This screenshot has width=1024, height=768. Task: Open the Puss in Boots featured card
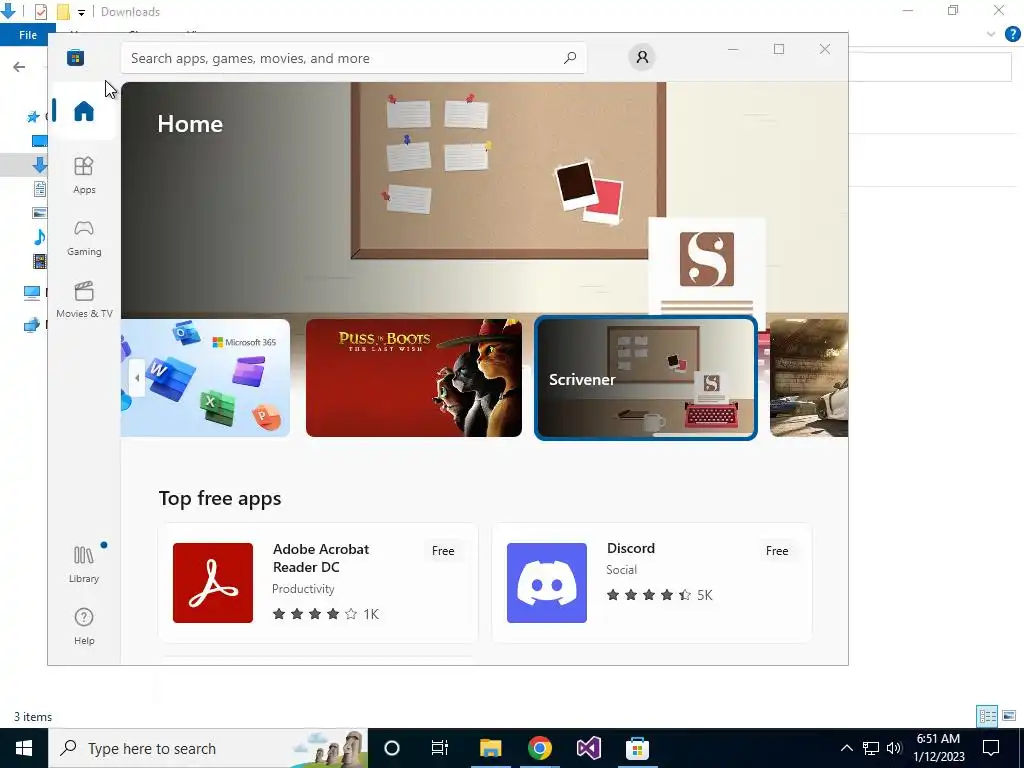(x=413, y=377)
